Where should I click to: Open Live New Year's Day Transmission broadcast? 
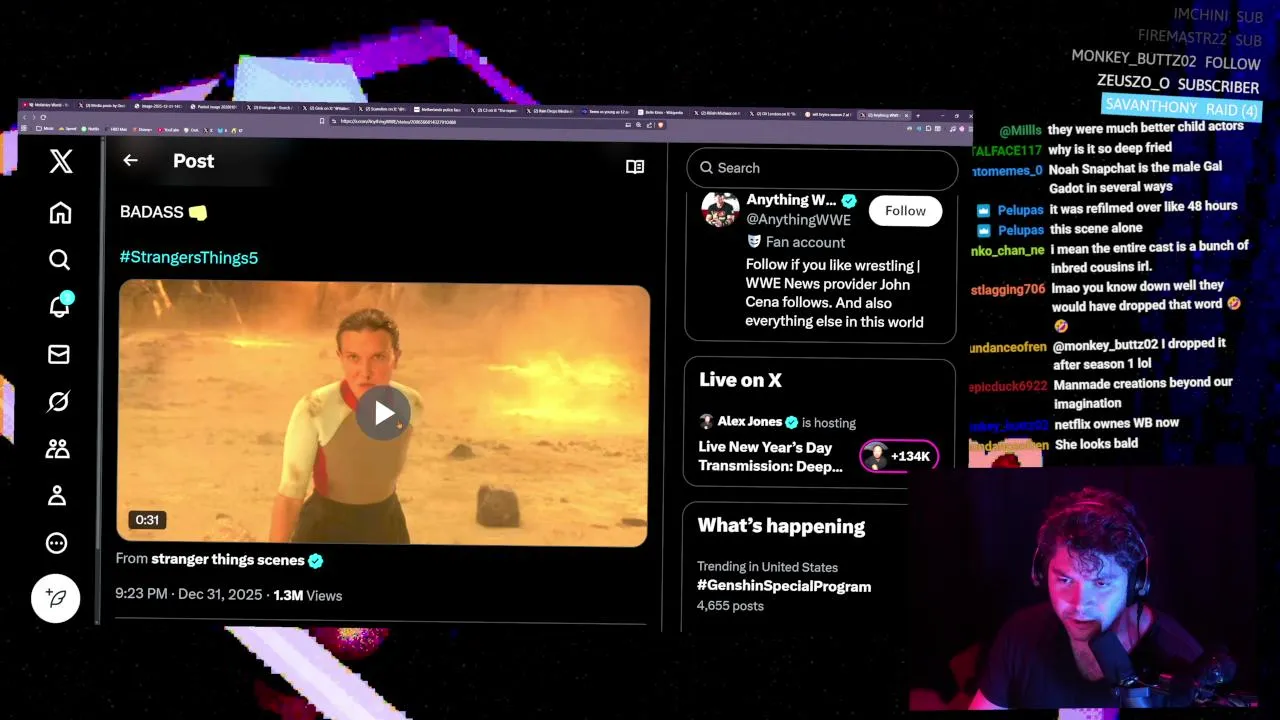[771, 457]
